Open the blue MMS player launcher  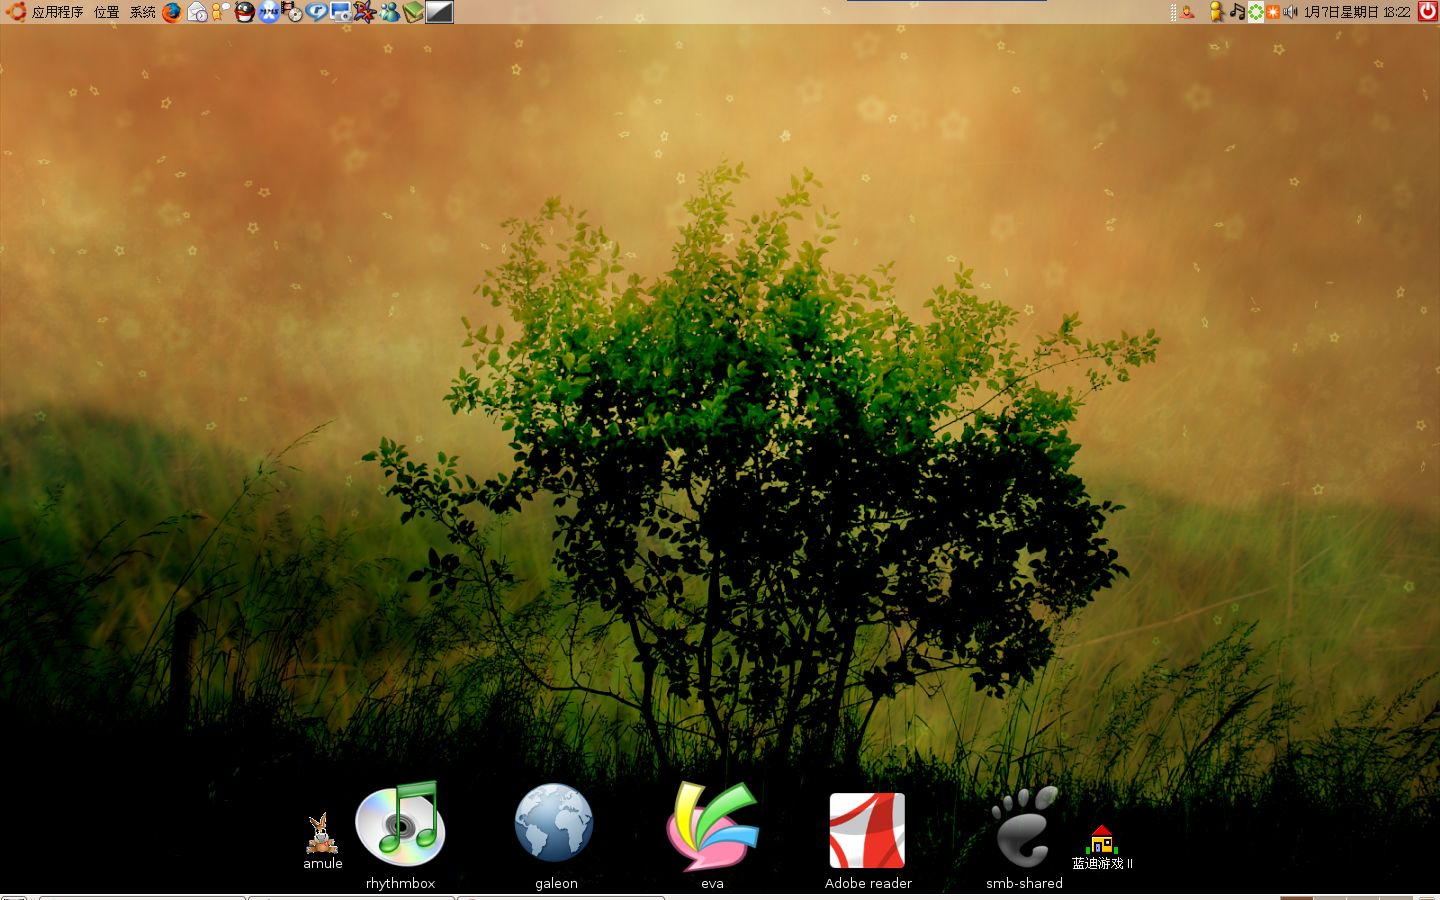[x=269, y=12]
